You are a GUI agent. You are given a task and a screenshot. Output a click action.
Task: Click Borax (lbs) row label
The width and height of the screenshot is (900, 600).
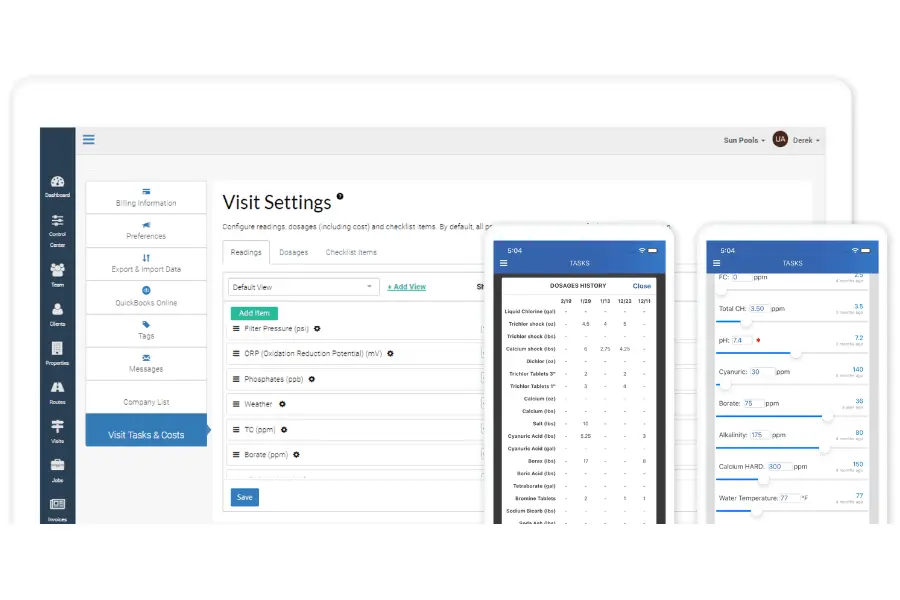point(542,461)
